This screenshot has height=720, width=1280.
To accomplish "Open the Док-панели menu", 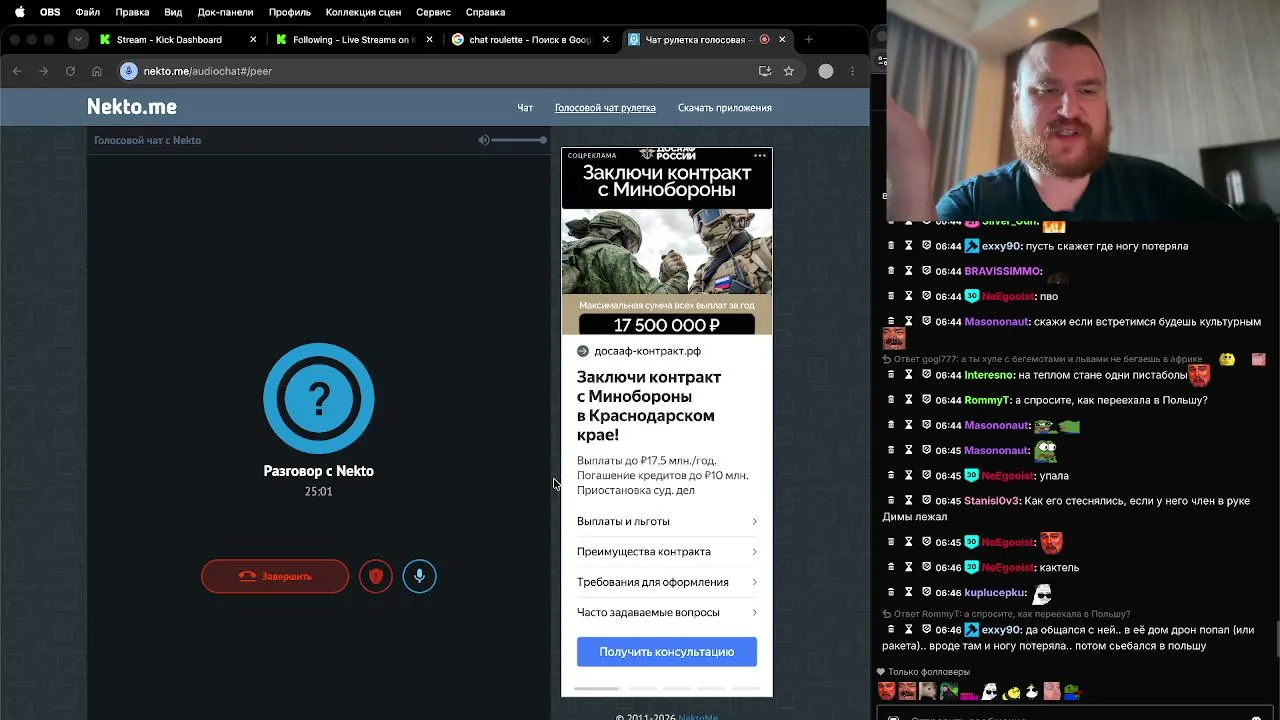I will [x=226, y=12].
